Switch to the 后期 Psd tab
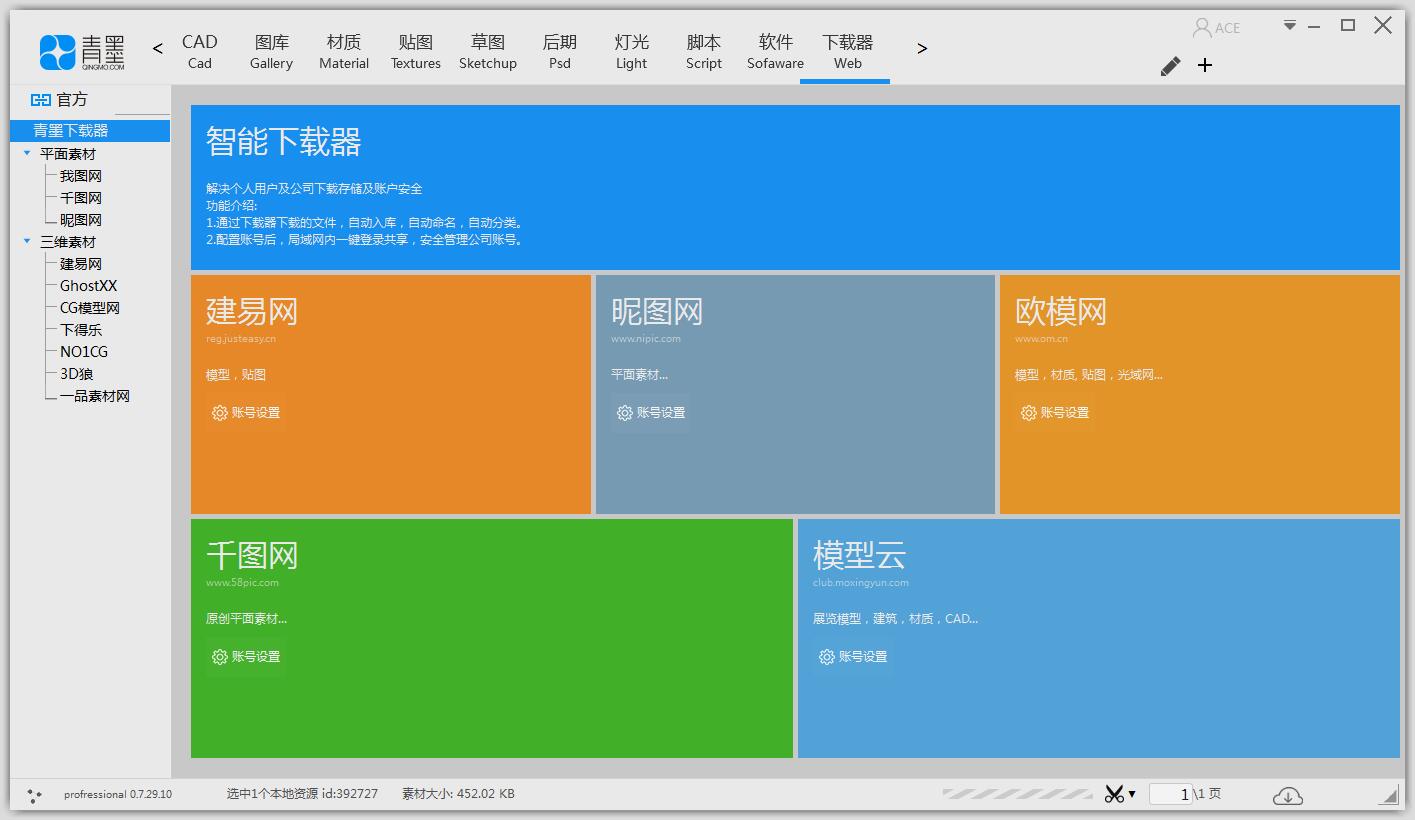1415x820 pixels. (560, 52)
